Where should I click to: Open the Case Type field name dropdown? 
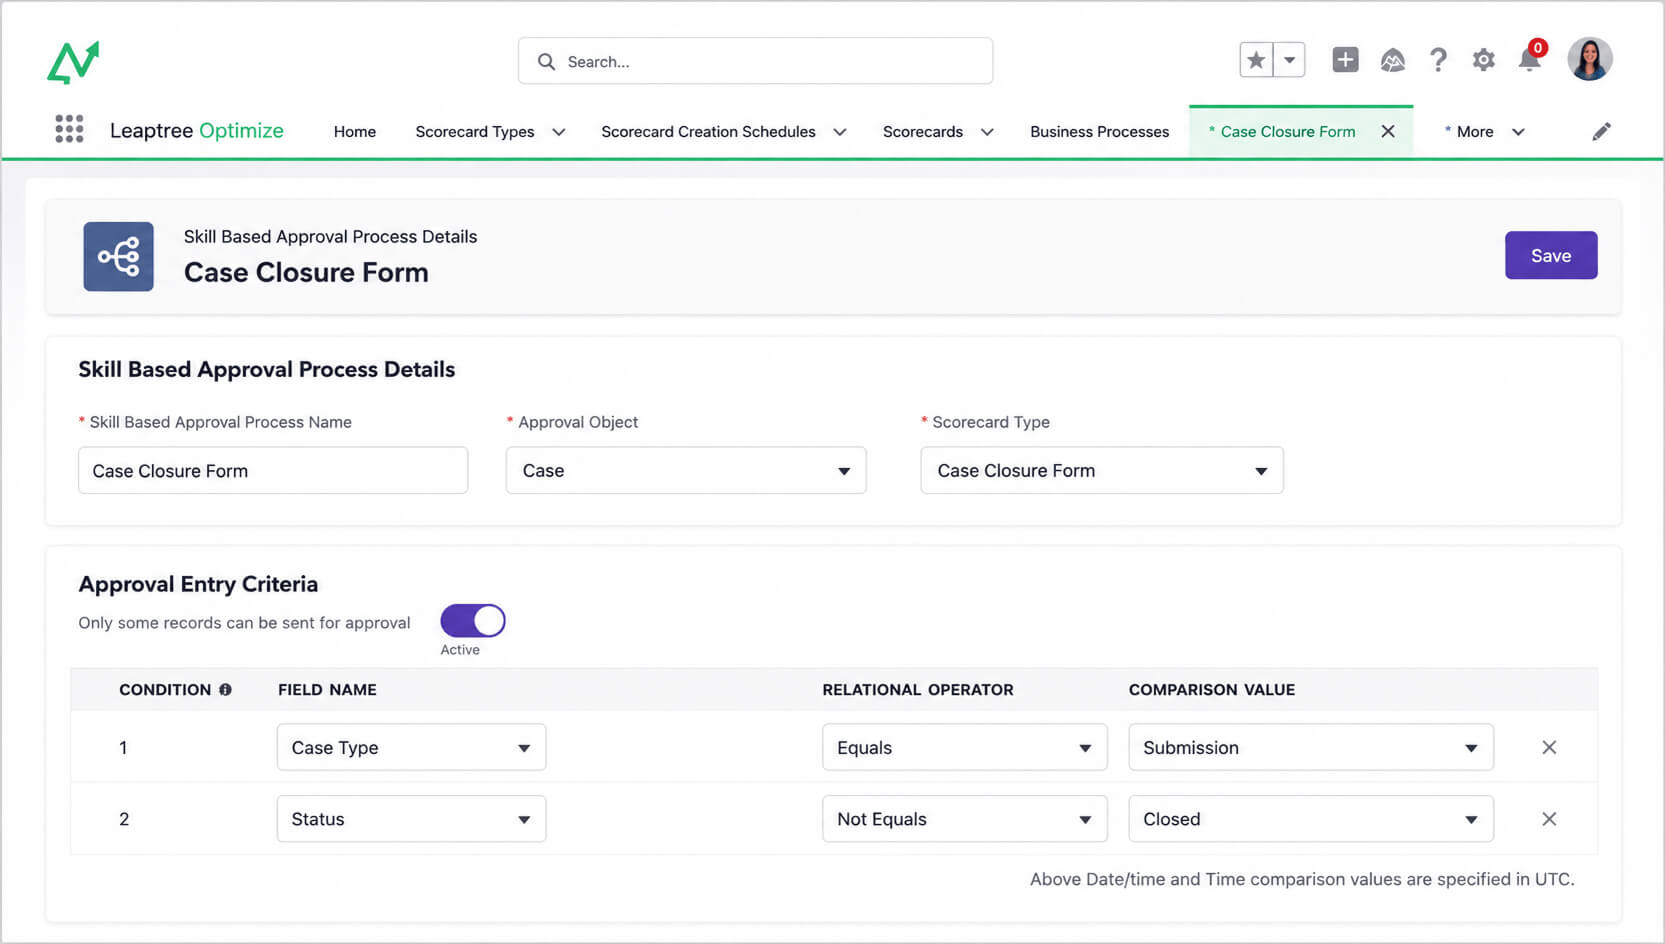pos(411,747)
